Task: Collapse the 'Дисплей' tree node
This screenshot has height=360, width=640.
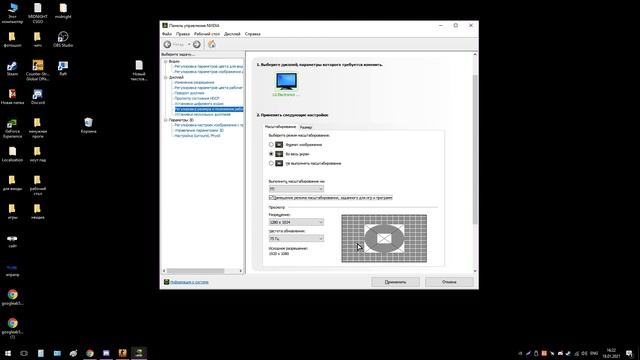Action: (166, 77)
